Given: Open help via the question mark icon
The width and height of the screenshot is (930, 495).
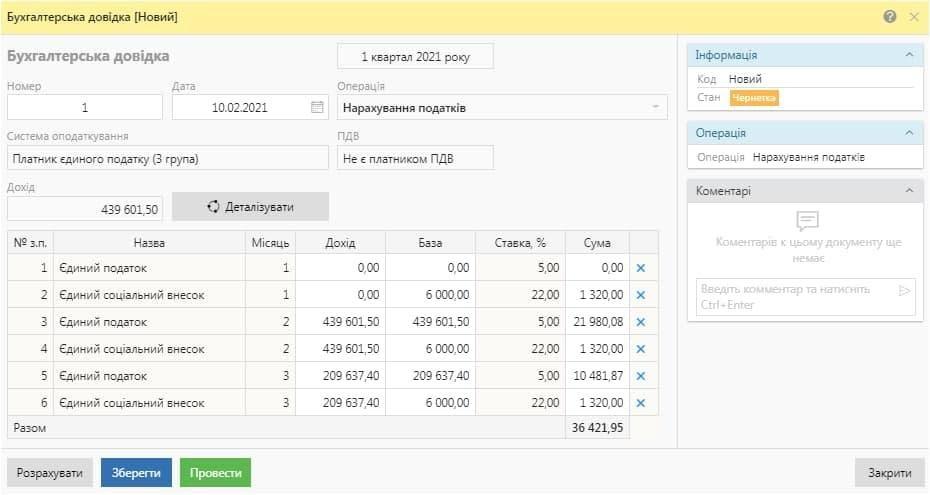Looking at the screenshot, I should click(889, 17).
